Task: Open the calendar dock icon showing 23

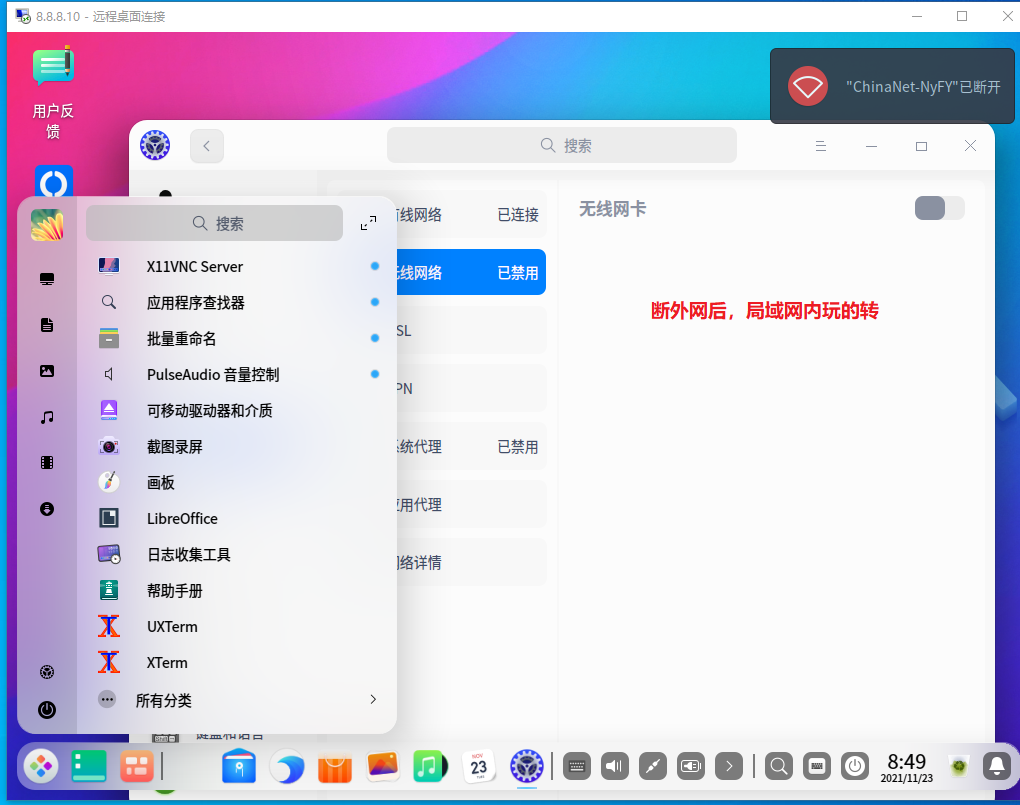Action: tap(479, 766)
